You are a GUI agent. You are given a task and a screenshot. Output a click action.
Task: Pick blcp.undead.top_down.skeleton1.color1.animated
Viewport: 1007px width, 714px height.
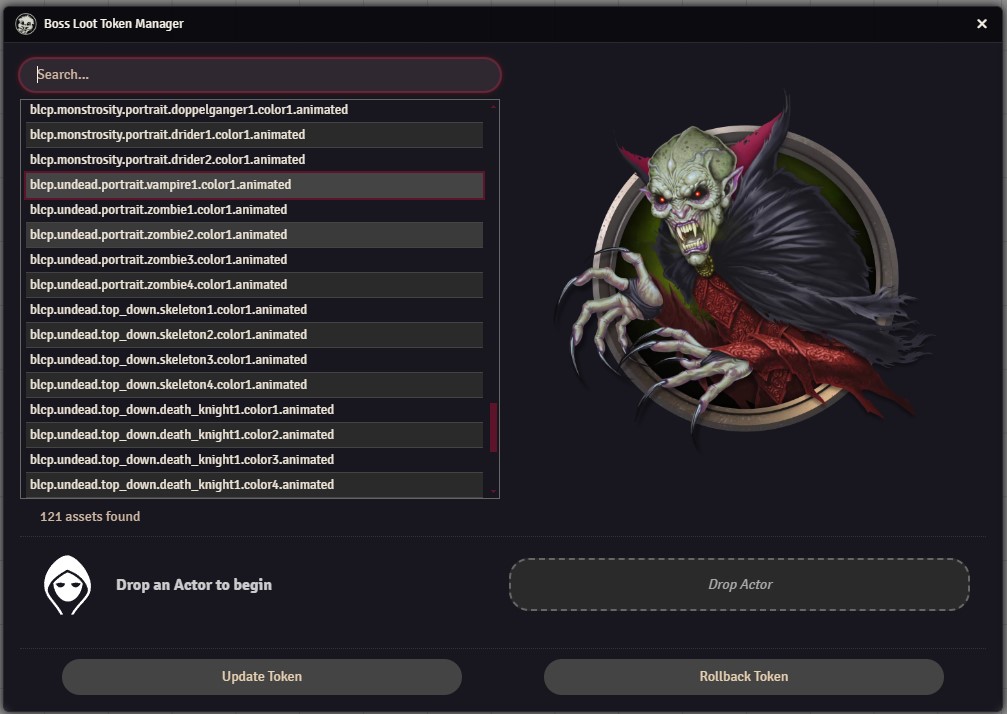tap(254, 310)
